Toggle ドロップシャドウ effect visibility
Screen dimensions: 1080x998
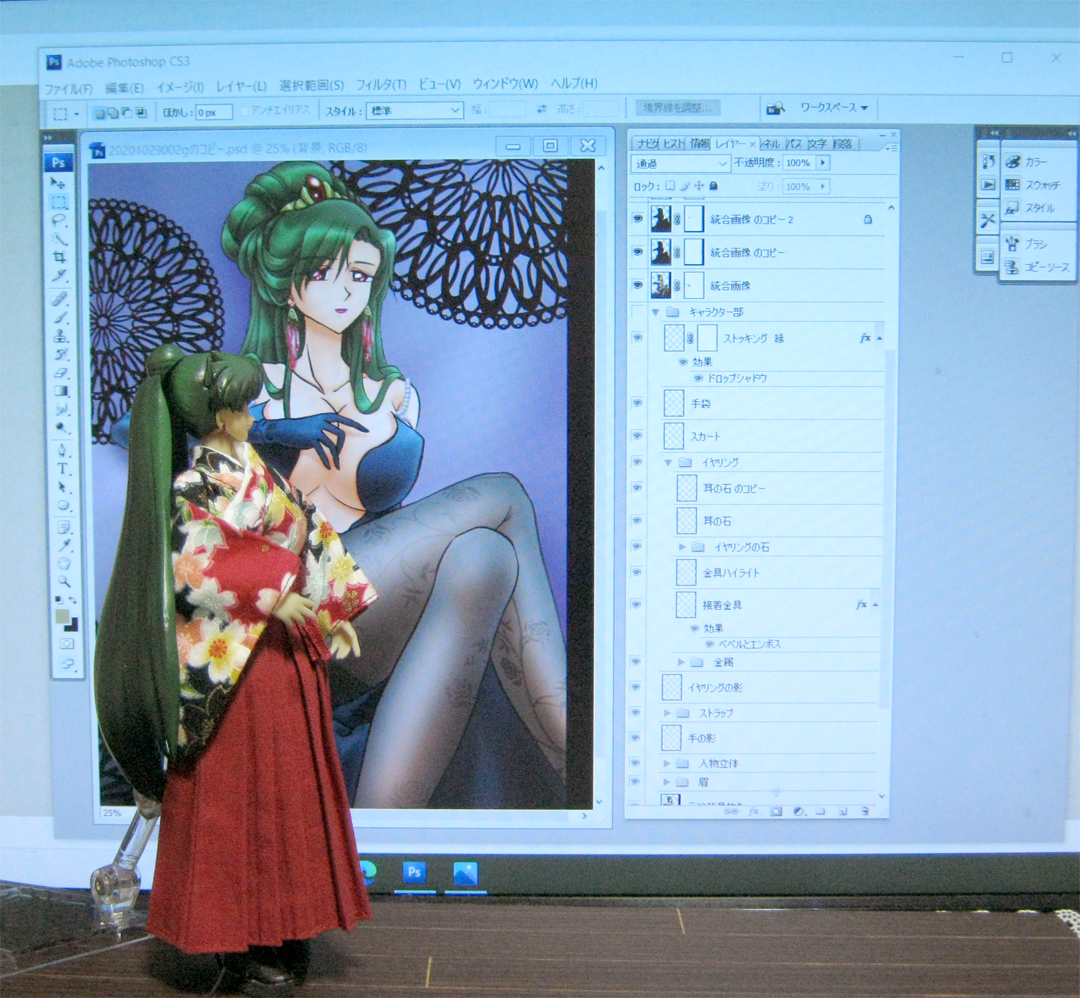coord(698,378)
